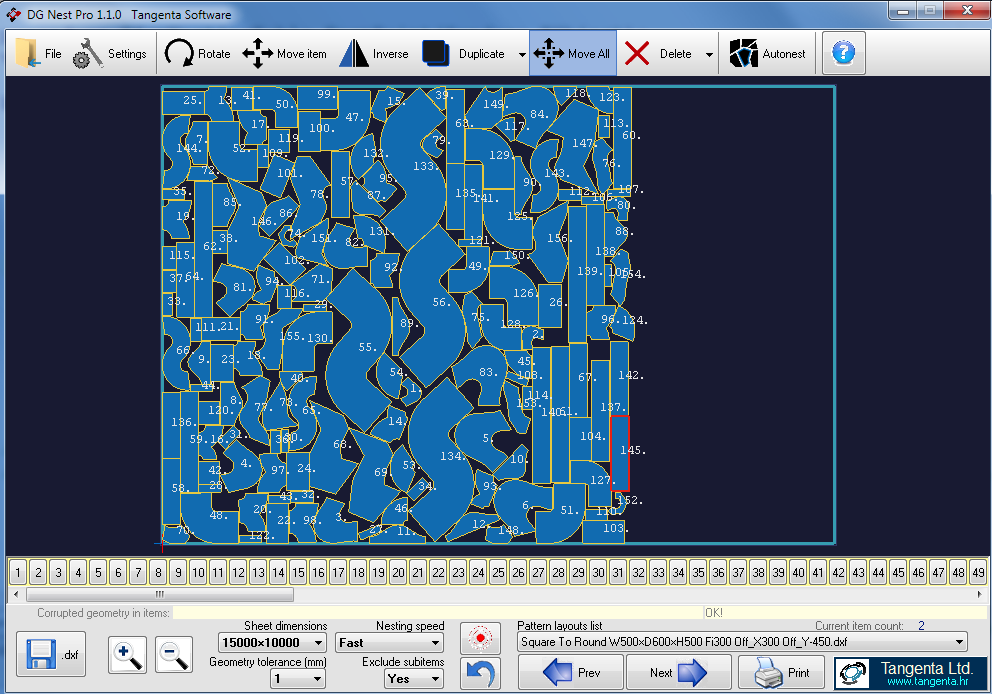Open the Exclude subitems dropdown
The width and height of the screenshot is (992, 694).
click(x=413, y=679)
